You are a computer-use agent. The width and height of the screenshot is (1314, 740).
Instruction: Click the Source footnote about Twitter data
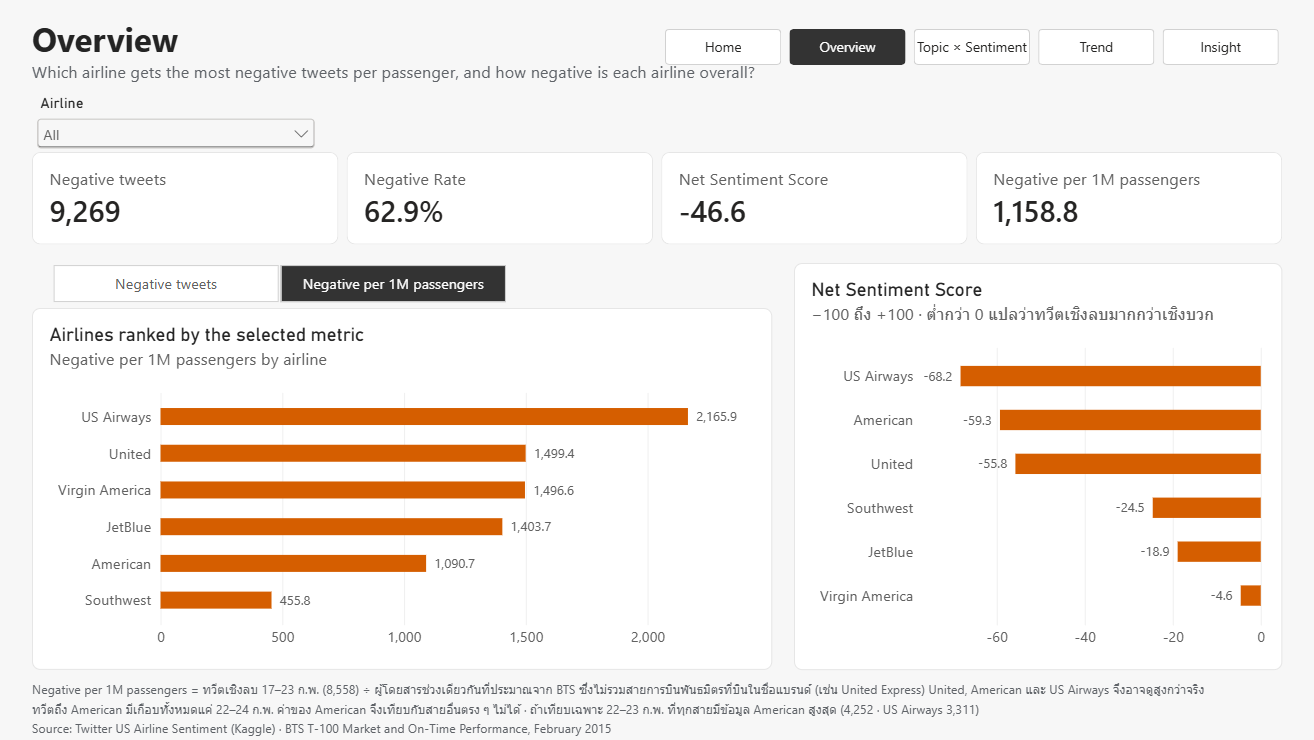pyautogui.click(x=321, y=729)
